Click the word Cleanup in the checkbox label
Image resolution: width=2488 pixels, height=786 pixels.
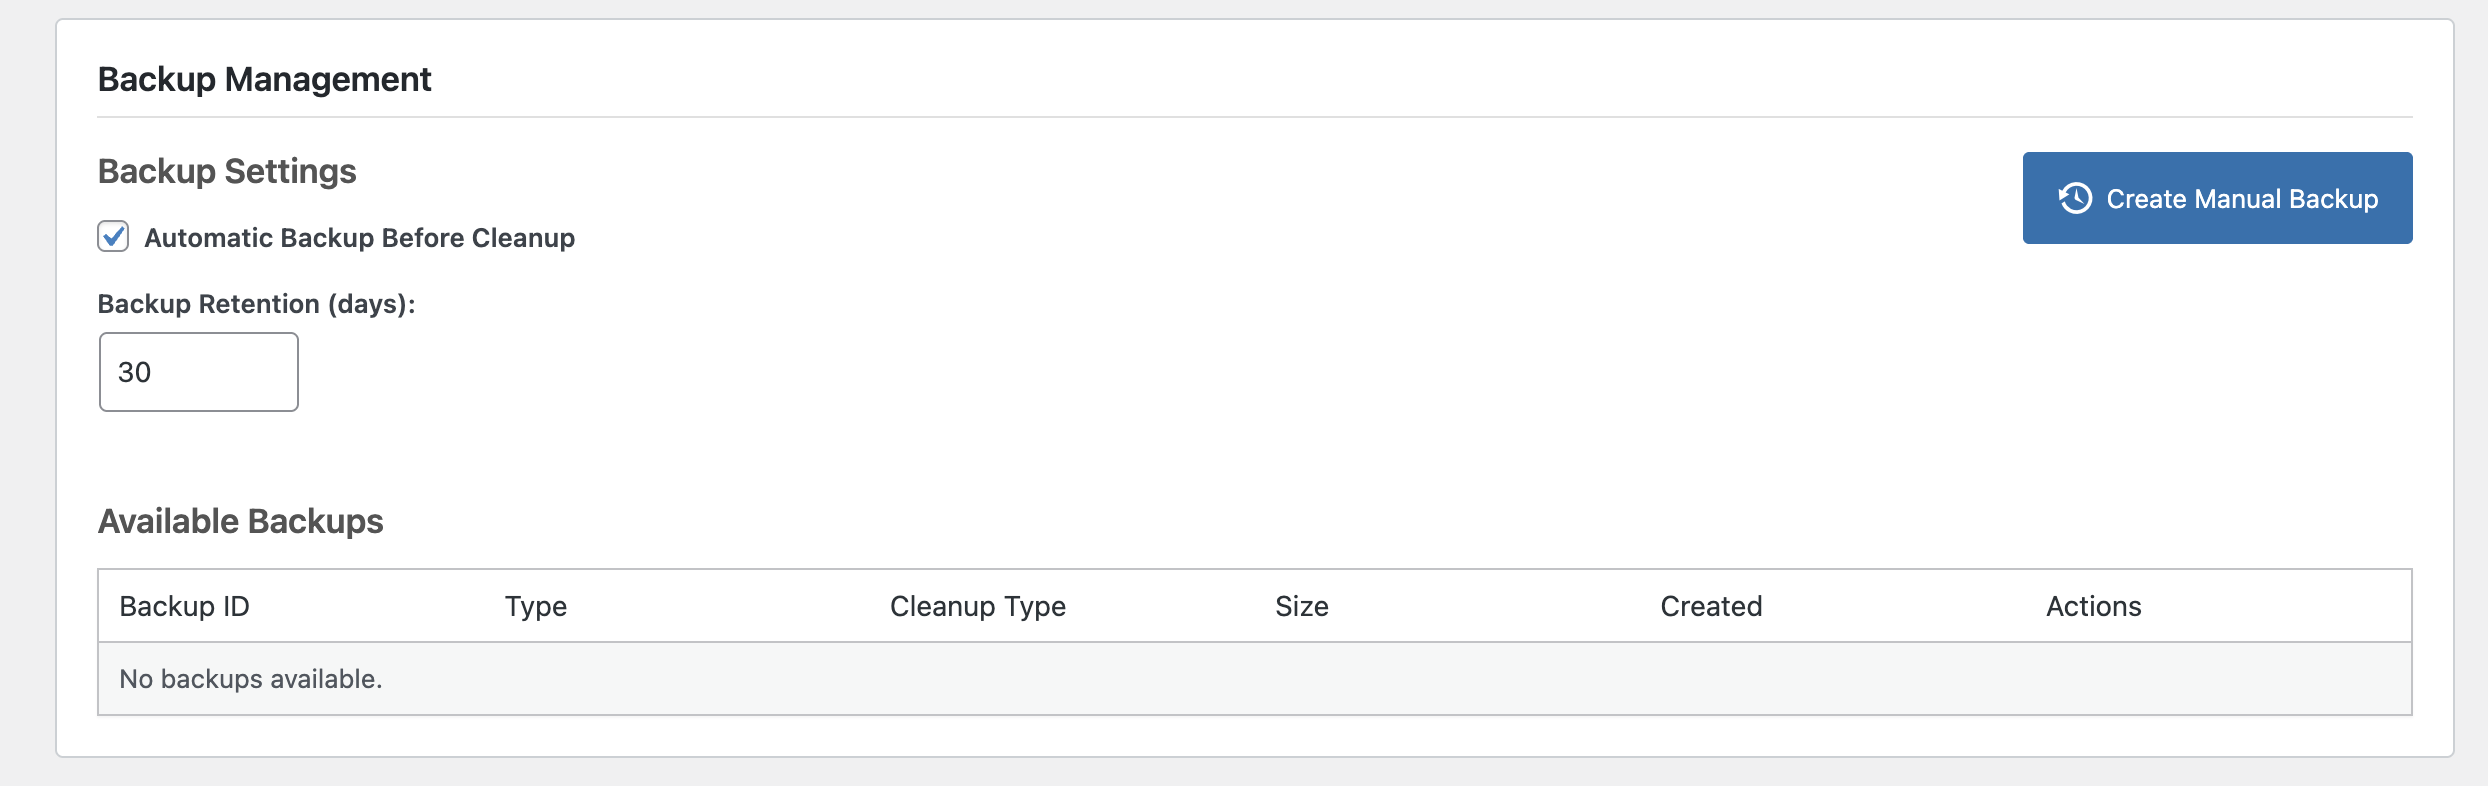[523, 238]
